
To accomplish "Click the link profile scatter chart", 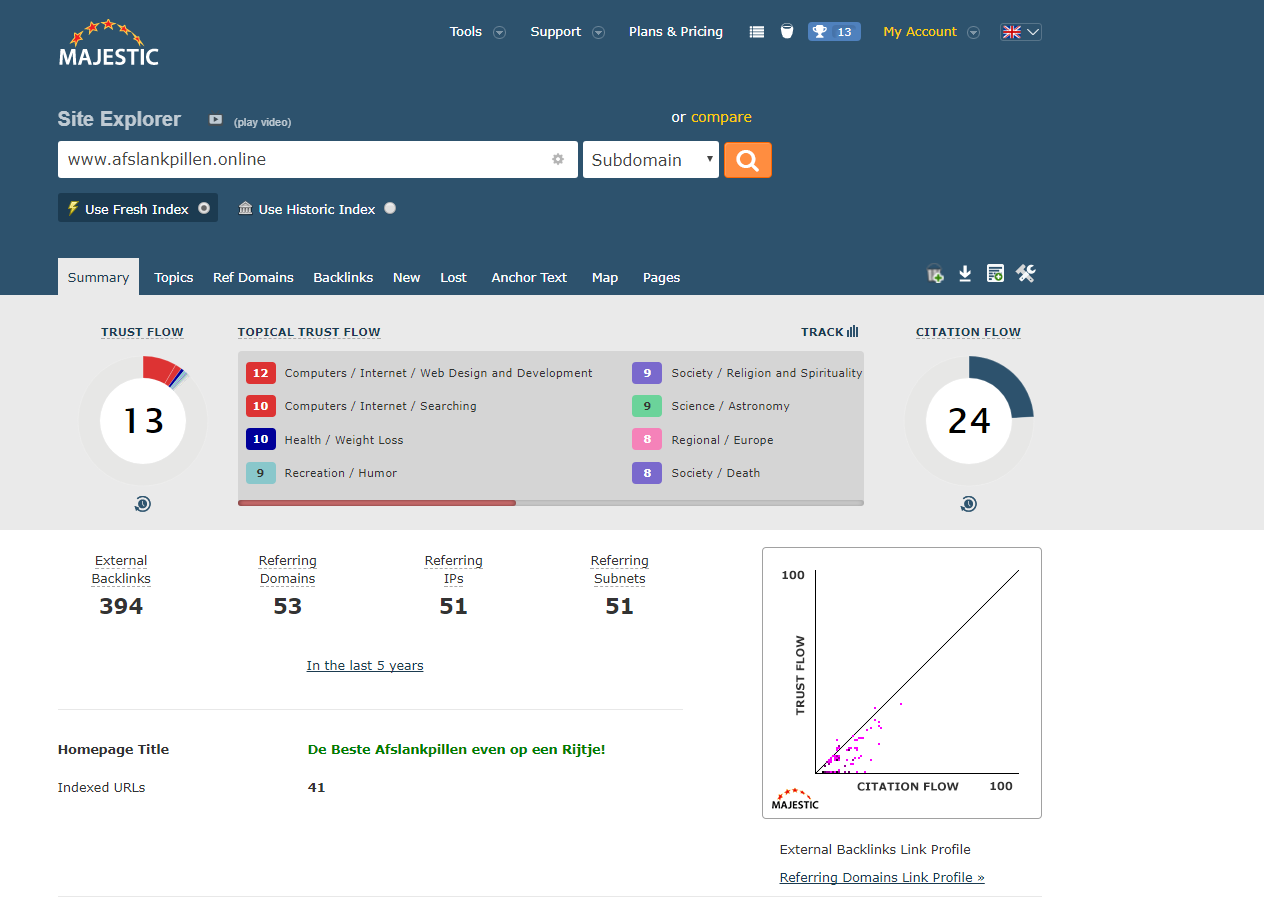I will (x=902, y=683).
